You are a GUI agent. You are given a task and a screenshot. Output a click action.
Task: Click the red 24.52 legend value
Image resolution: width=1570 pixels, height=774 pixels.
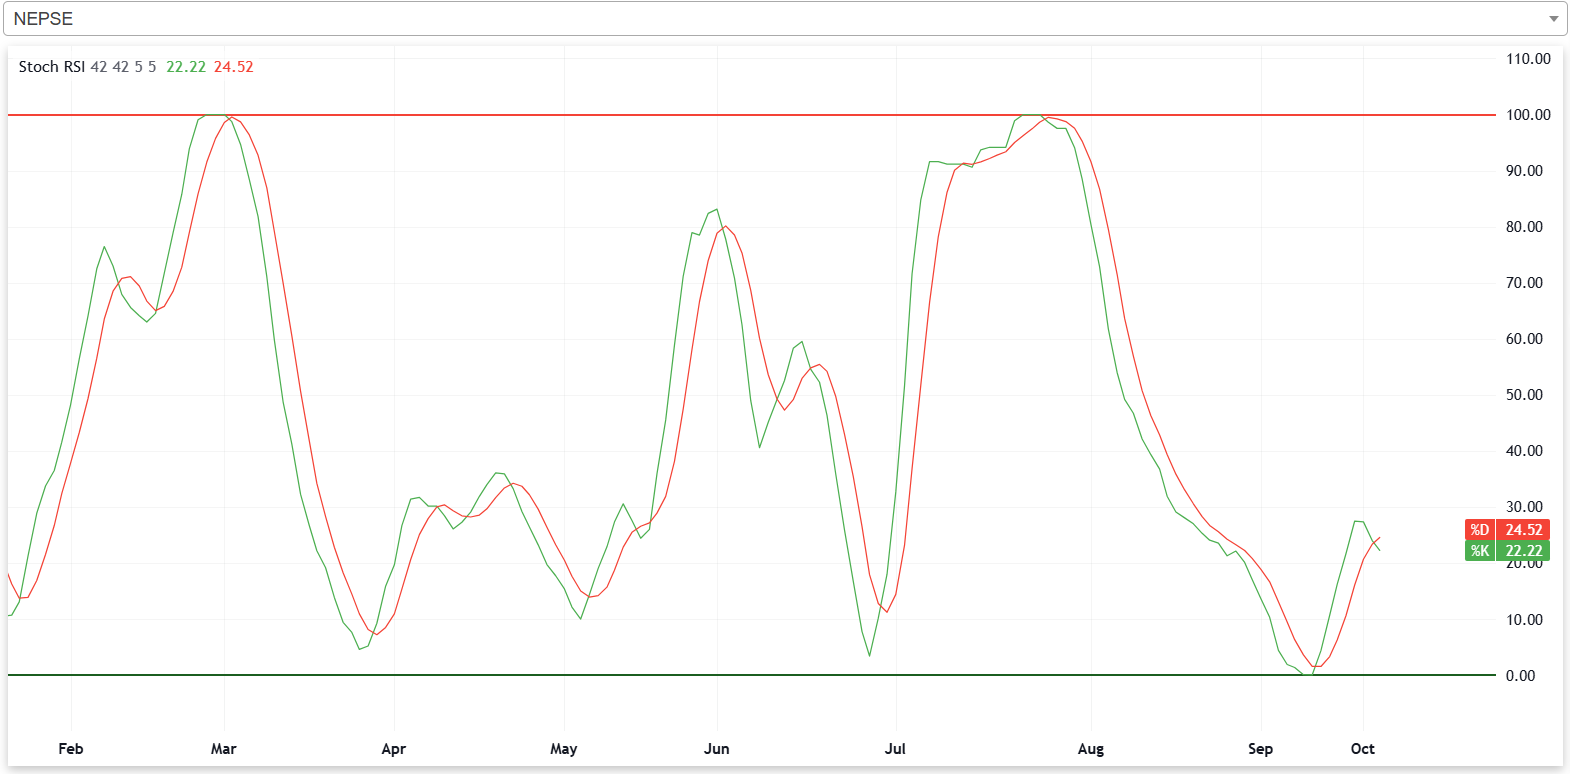(233, 67)
